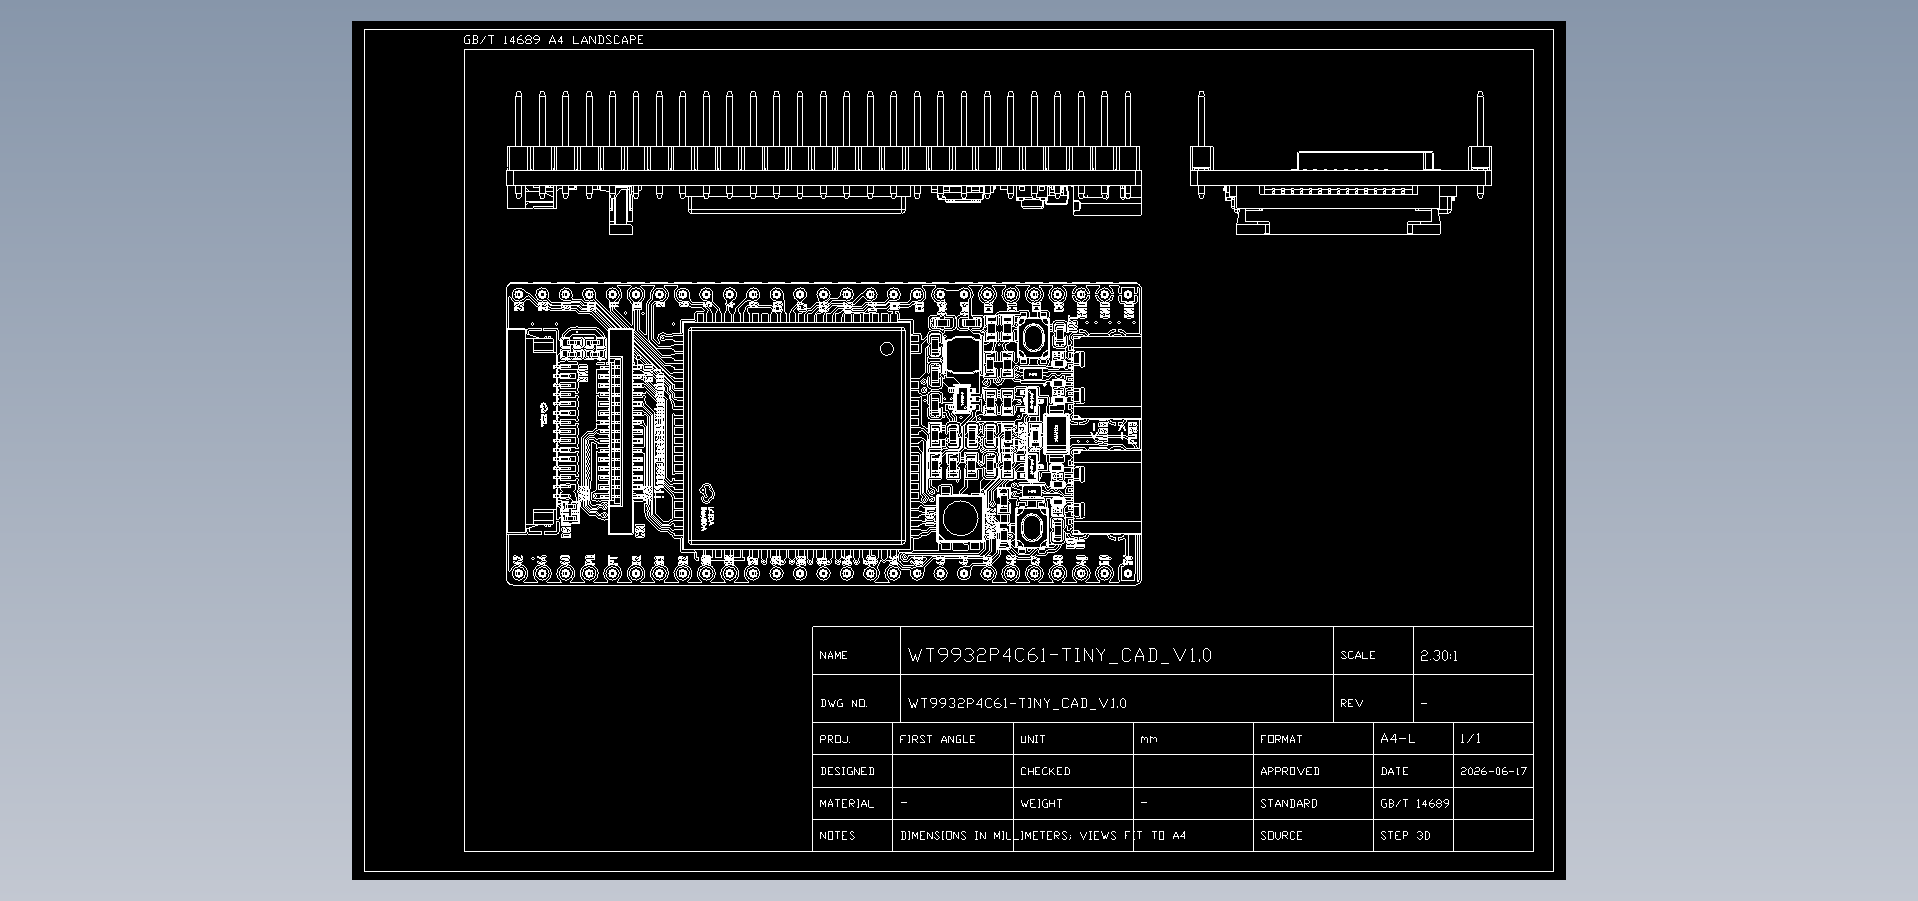Click the pin-1 circle marker on the main chip
The height and width of the screenshot is (901, 1918).
click(x=886, y=349)
